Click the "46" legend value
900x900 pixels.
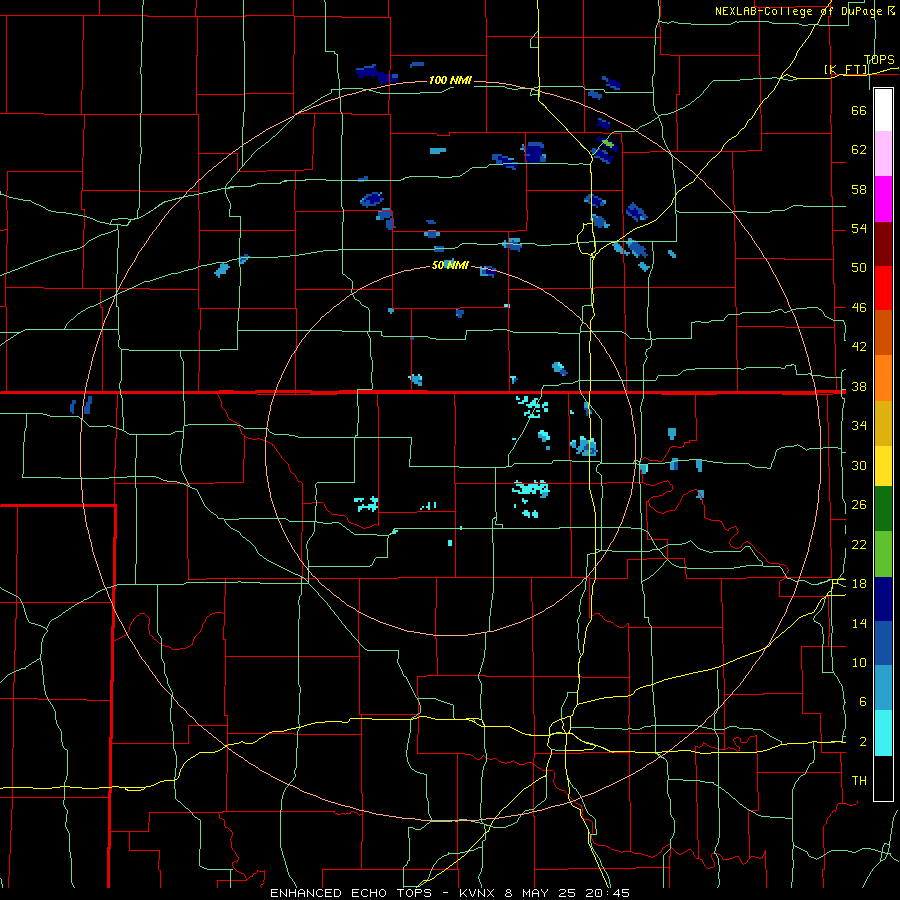point(859,308)
